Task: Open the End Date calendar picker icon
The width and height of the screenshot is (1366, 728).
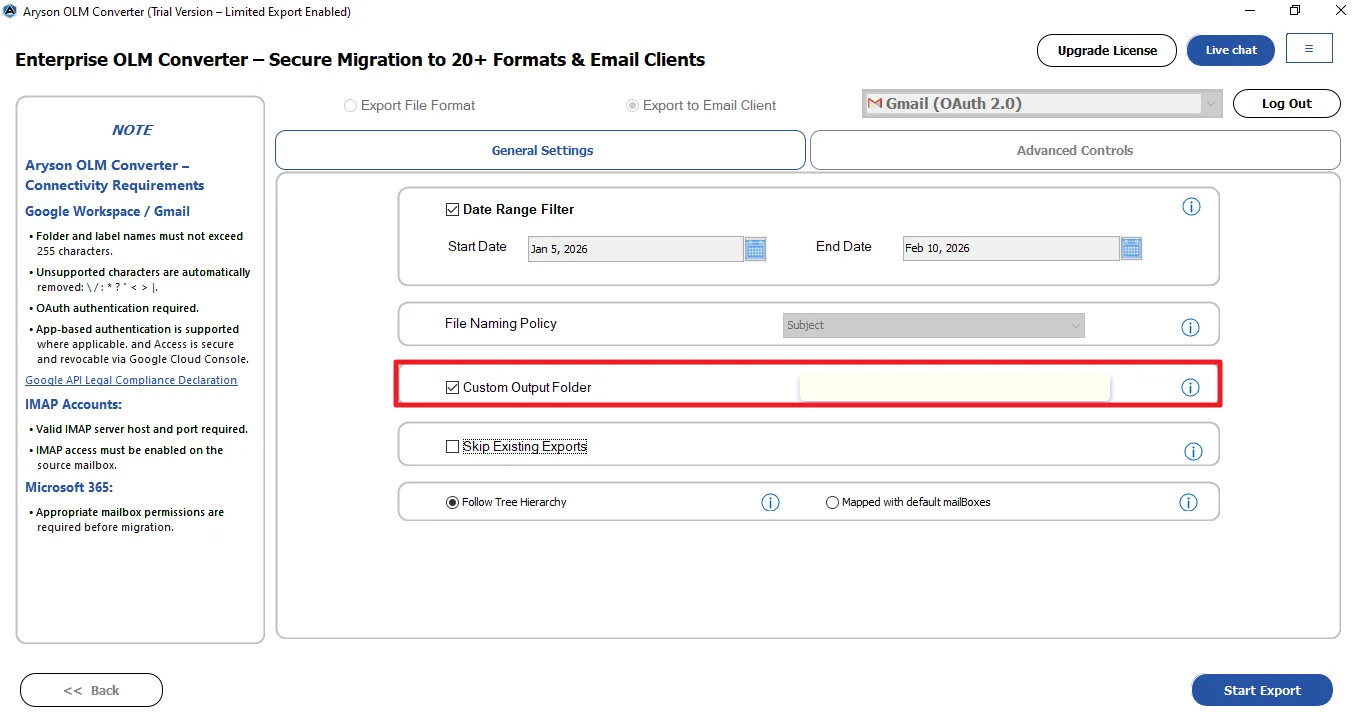Action: 1131,249
